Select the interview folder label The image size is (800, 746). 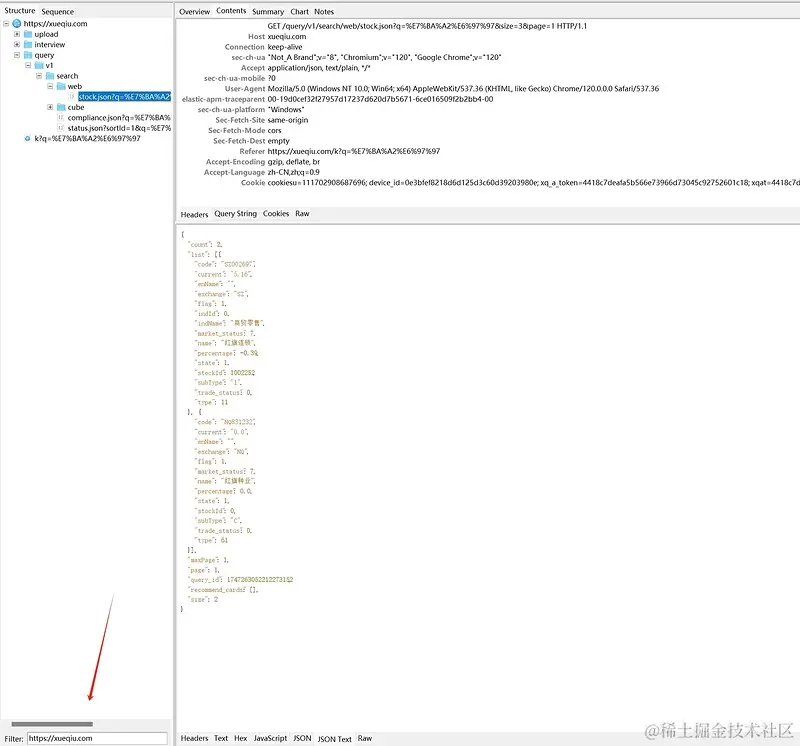tap(50, 44)
